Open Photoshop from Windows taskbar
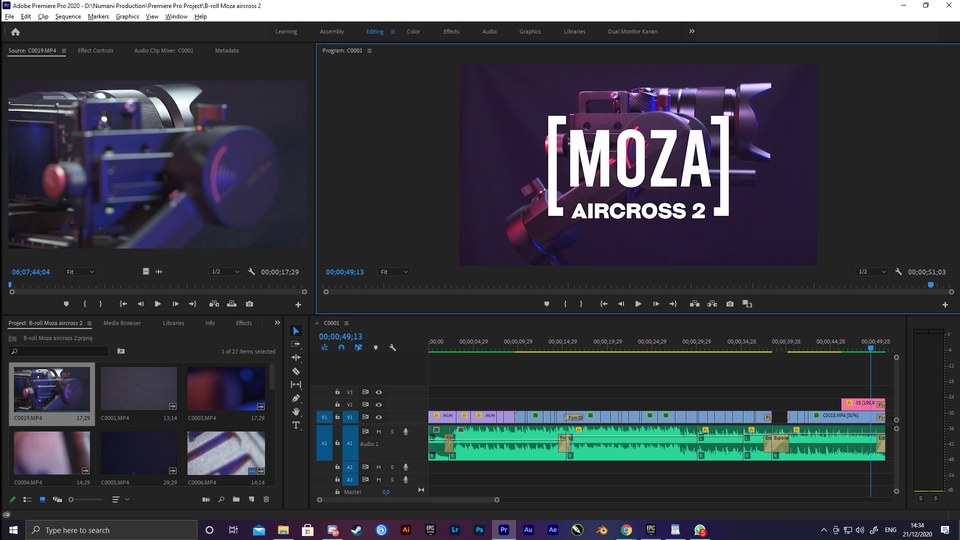This screenshot has height=540, width=960. (479, 530)
